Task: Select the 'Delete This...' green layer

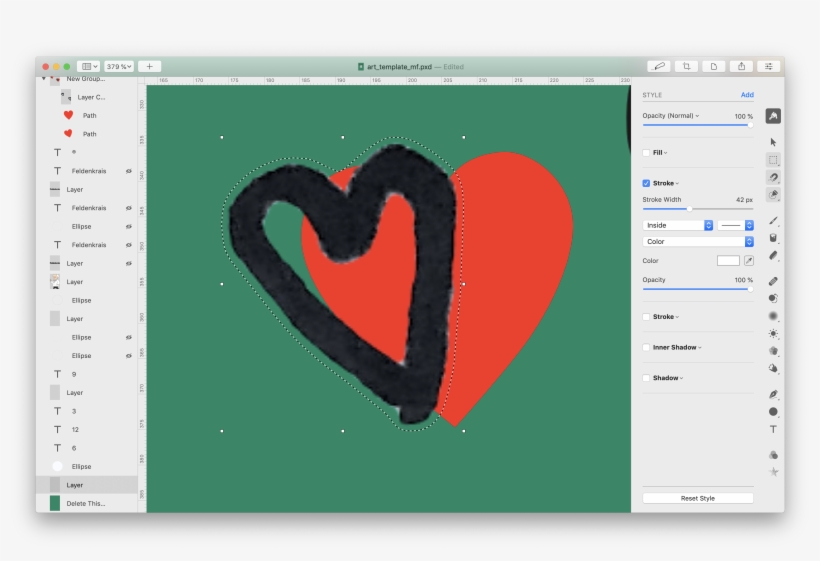Action: click(87, 503)
